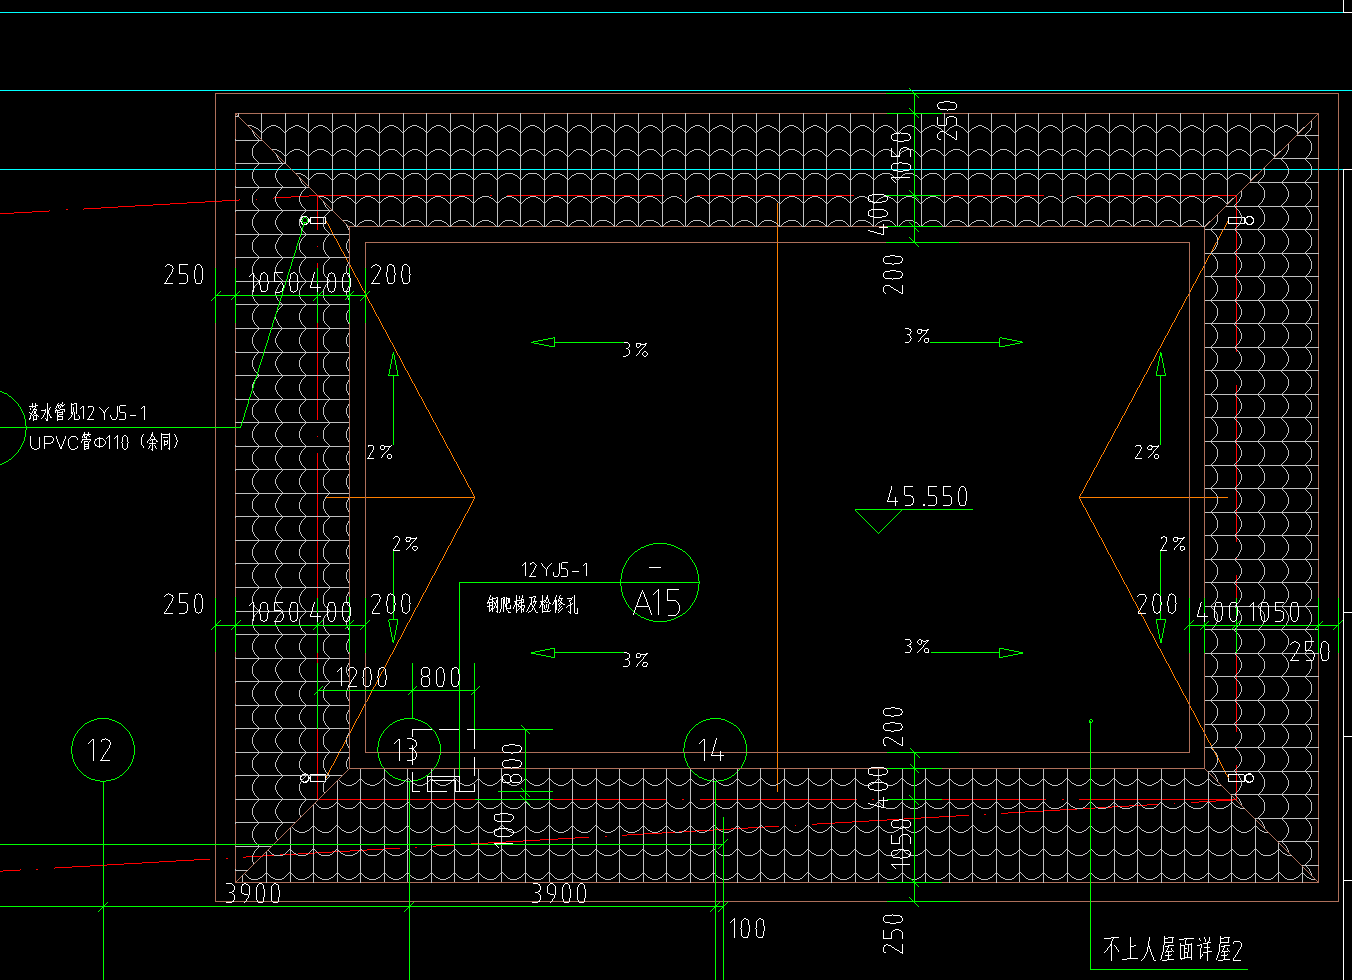Select the elevation text 45.550
This screenshot has width=1352, height=980.
pyautogui.click(x=927, y=496)
